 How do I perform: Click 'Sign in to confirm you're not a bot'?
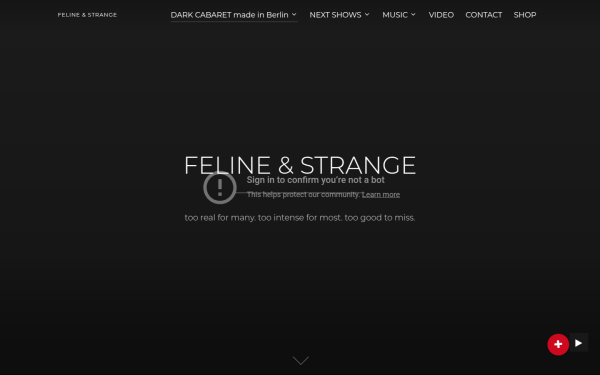(x=316, y=180)
